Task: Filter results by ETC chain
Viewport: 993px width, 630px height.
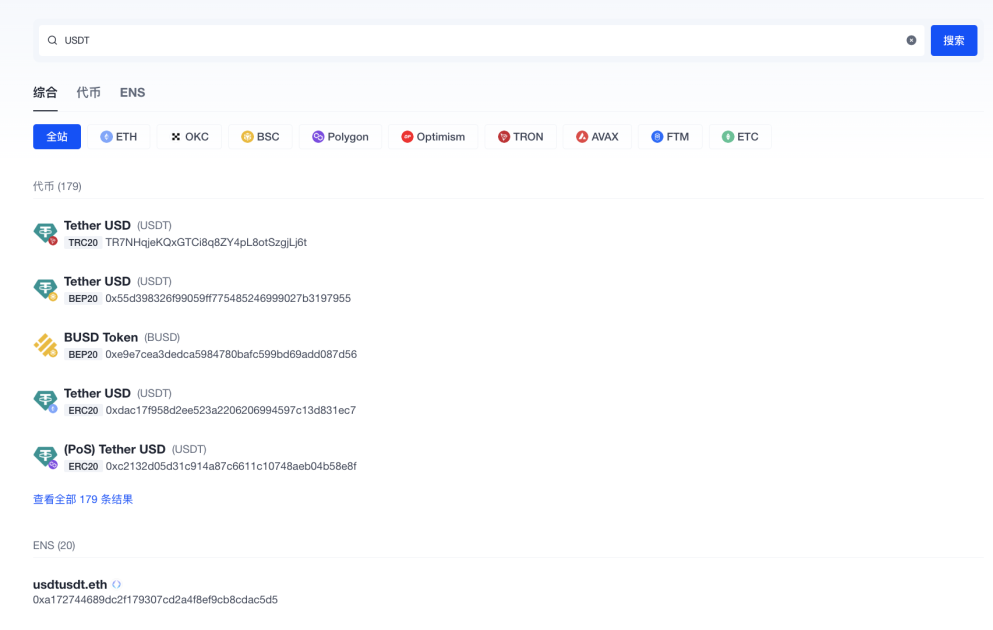Action: click(740, 137)
